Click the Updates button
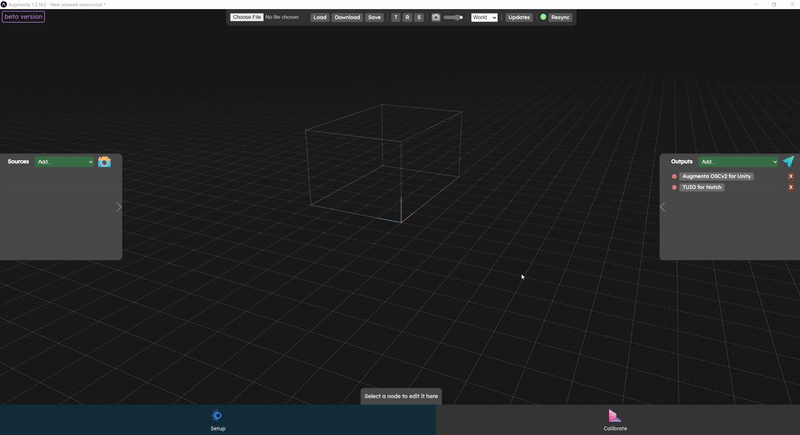 519,17
